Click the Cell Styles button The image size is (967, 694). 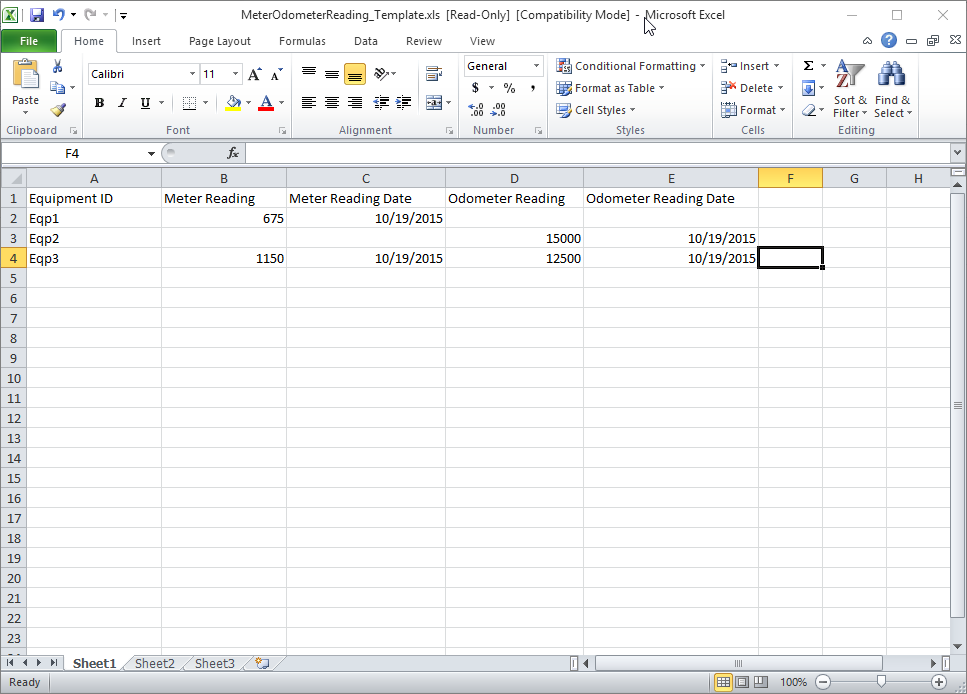pyautogui.click(x=596, y=110)
